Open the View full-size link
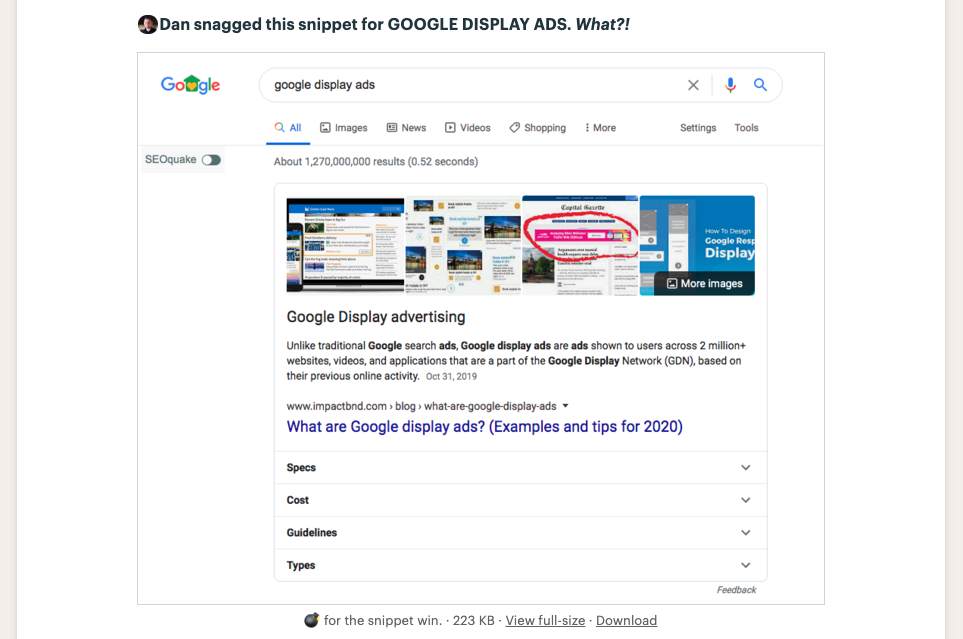The height and width of the screenshot is (639, 963). (x=545, y=620)
